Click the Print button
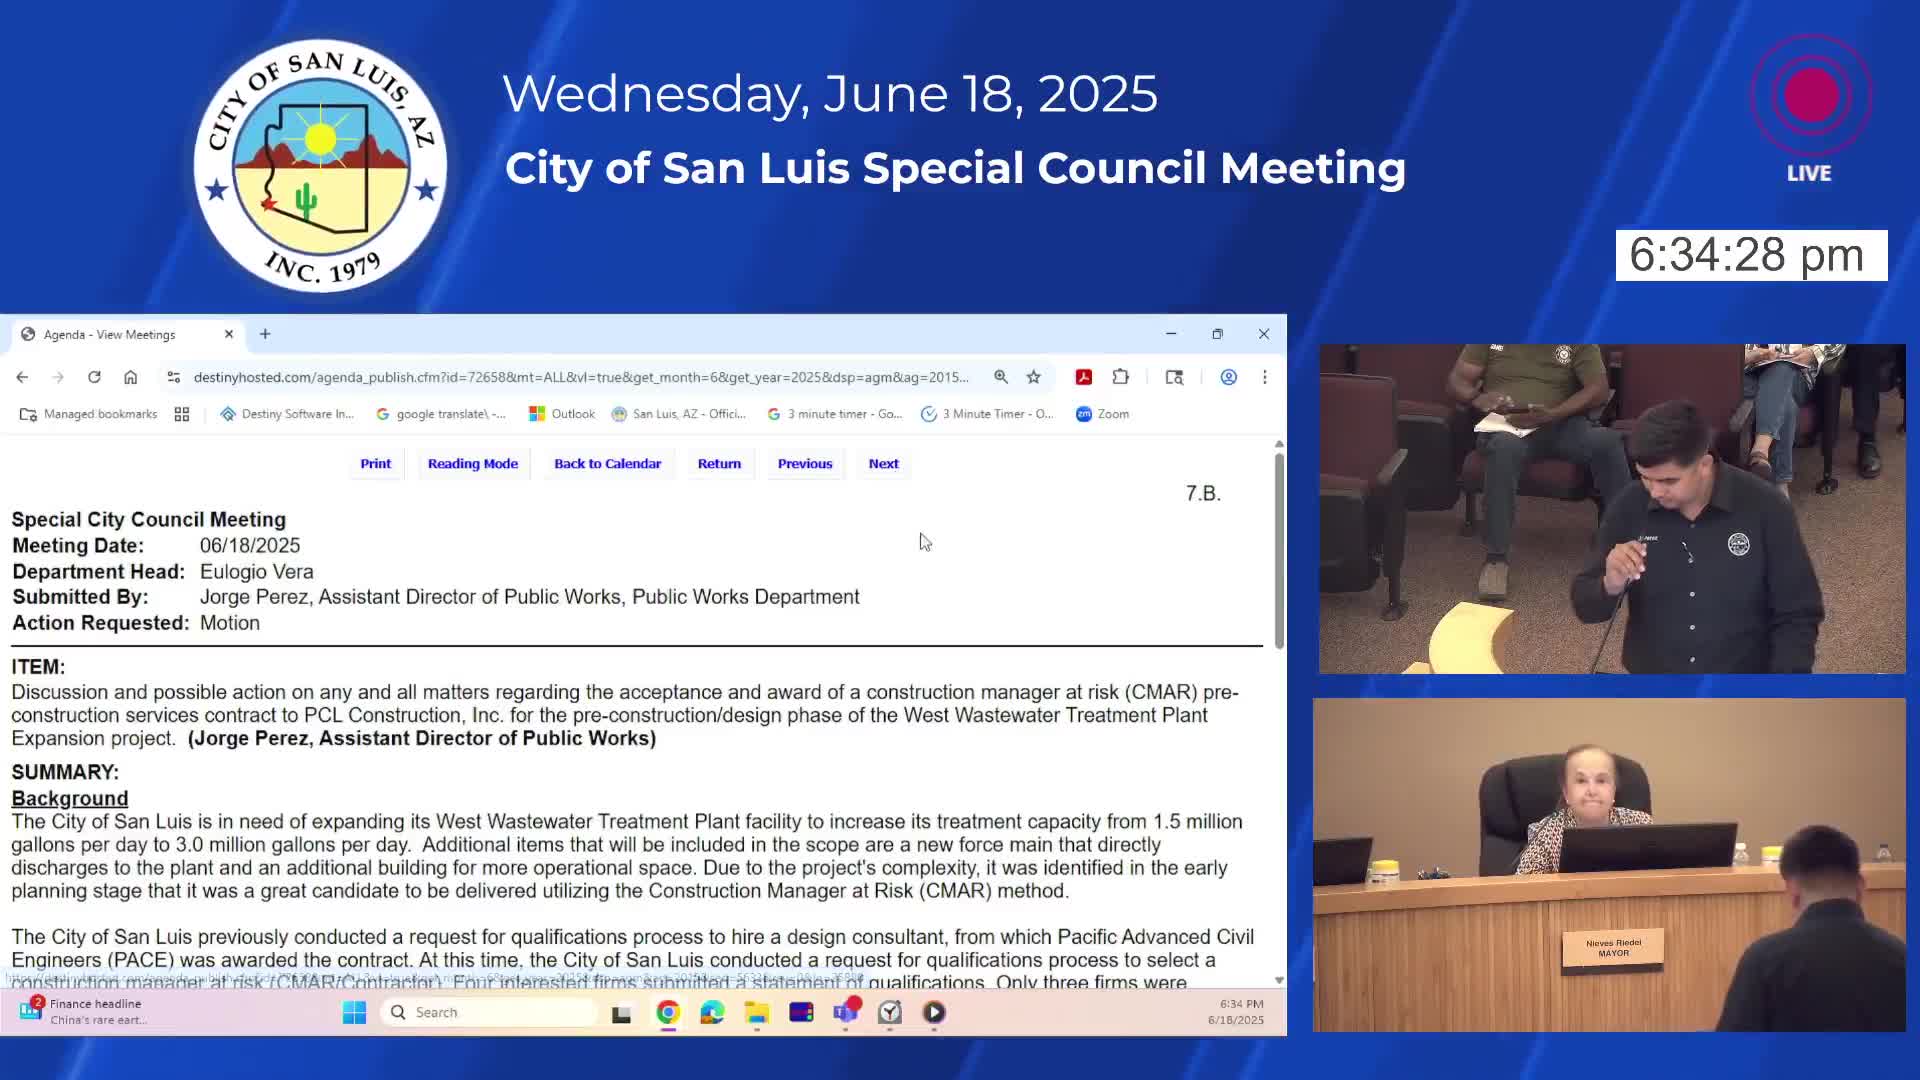Screen dimensions: 1920x1080 [375, 464]
